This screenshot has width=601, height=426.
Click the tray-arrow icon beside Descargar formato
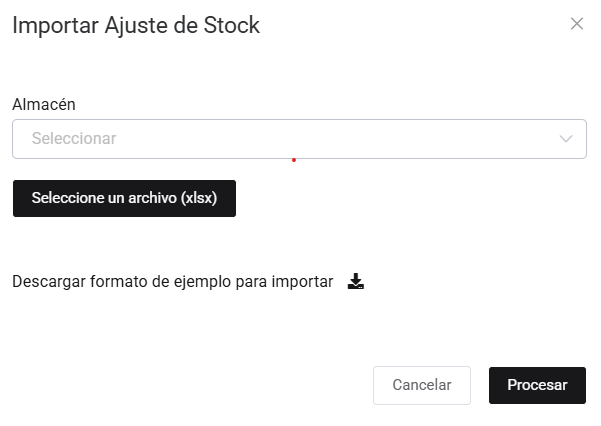coord(356,282)
